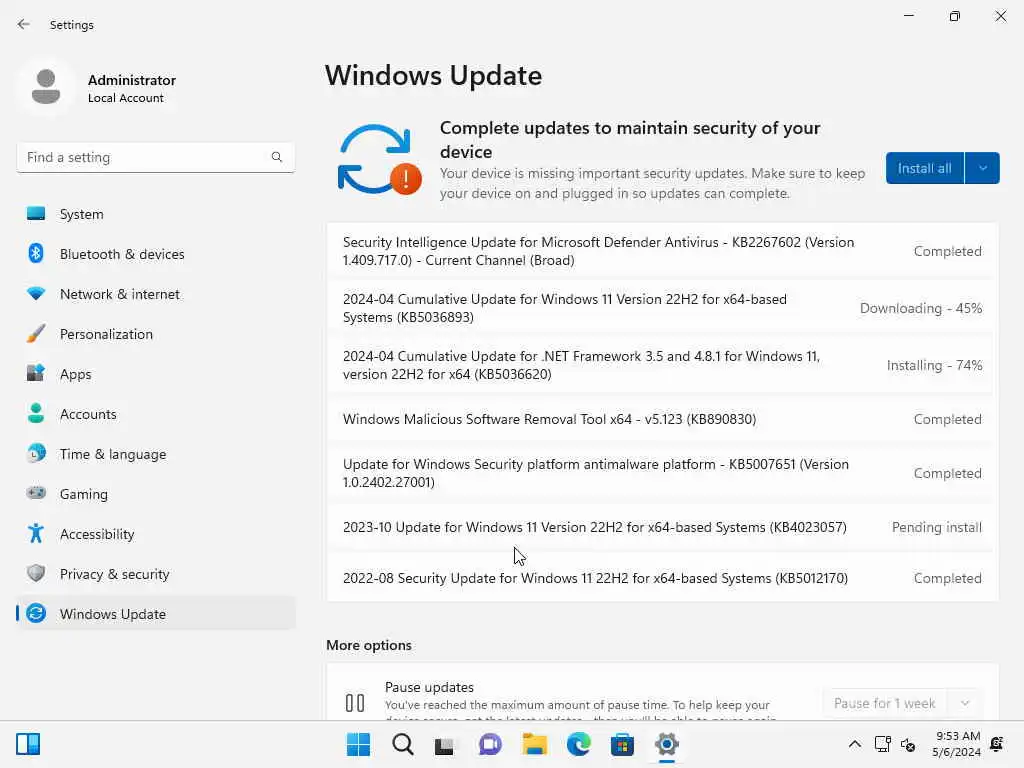The width and height of the screenshot is (1024, 768).
Task: Click the KB5036620 .NET Framework update row
Action: (x=662, y=365)
